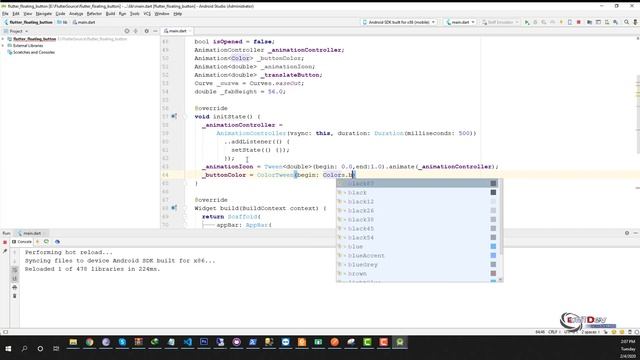
Task: Click the green Run button in toolbar
Action: pos(527,22)
